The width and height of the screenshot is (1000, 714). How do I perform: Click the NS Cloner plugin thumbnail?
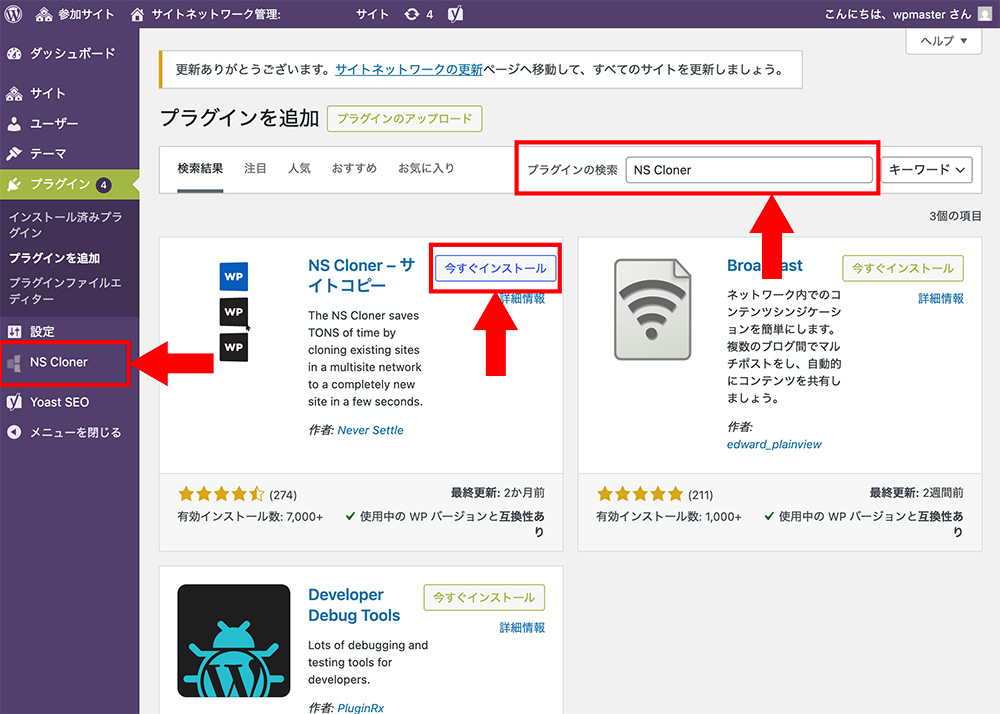[x=233, y=312]
